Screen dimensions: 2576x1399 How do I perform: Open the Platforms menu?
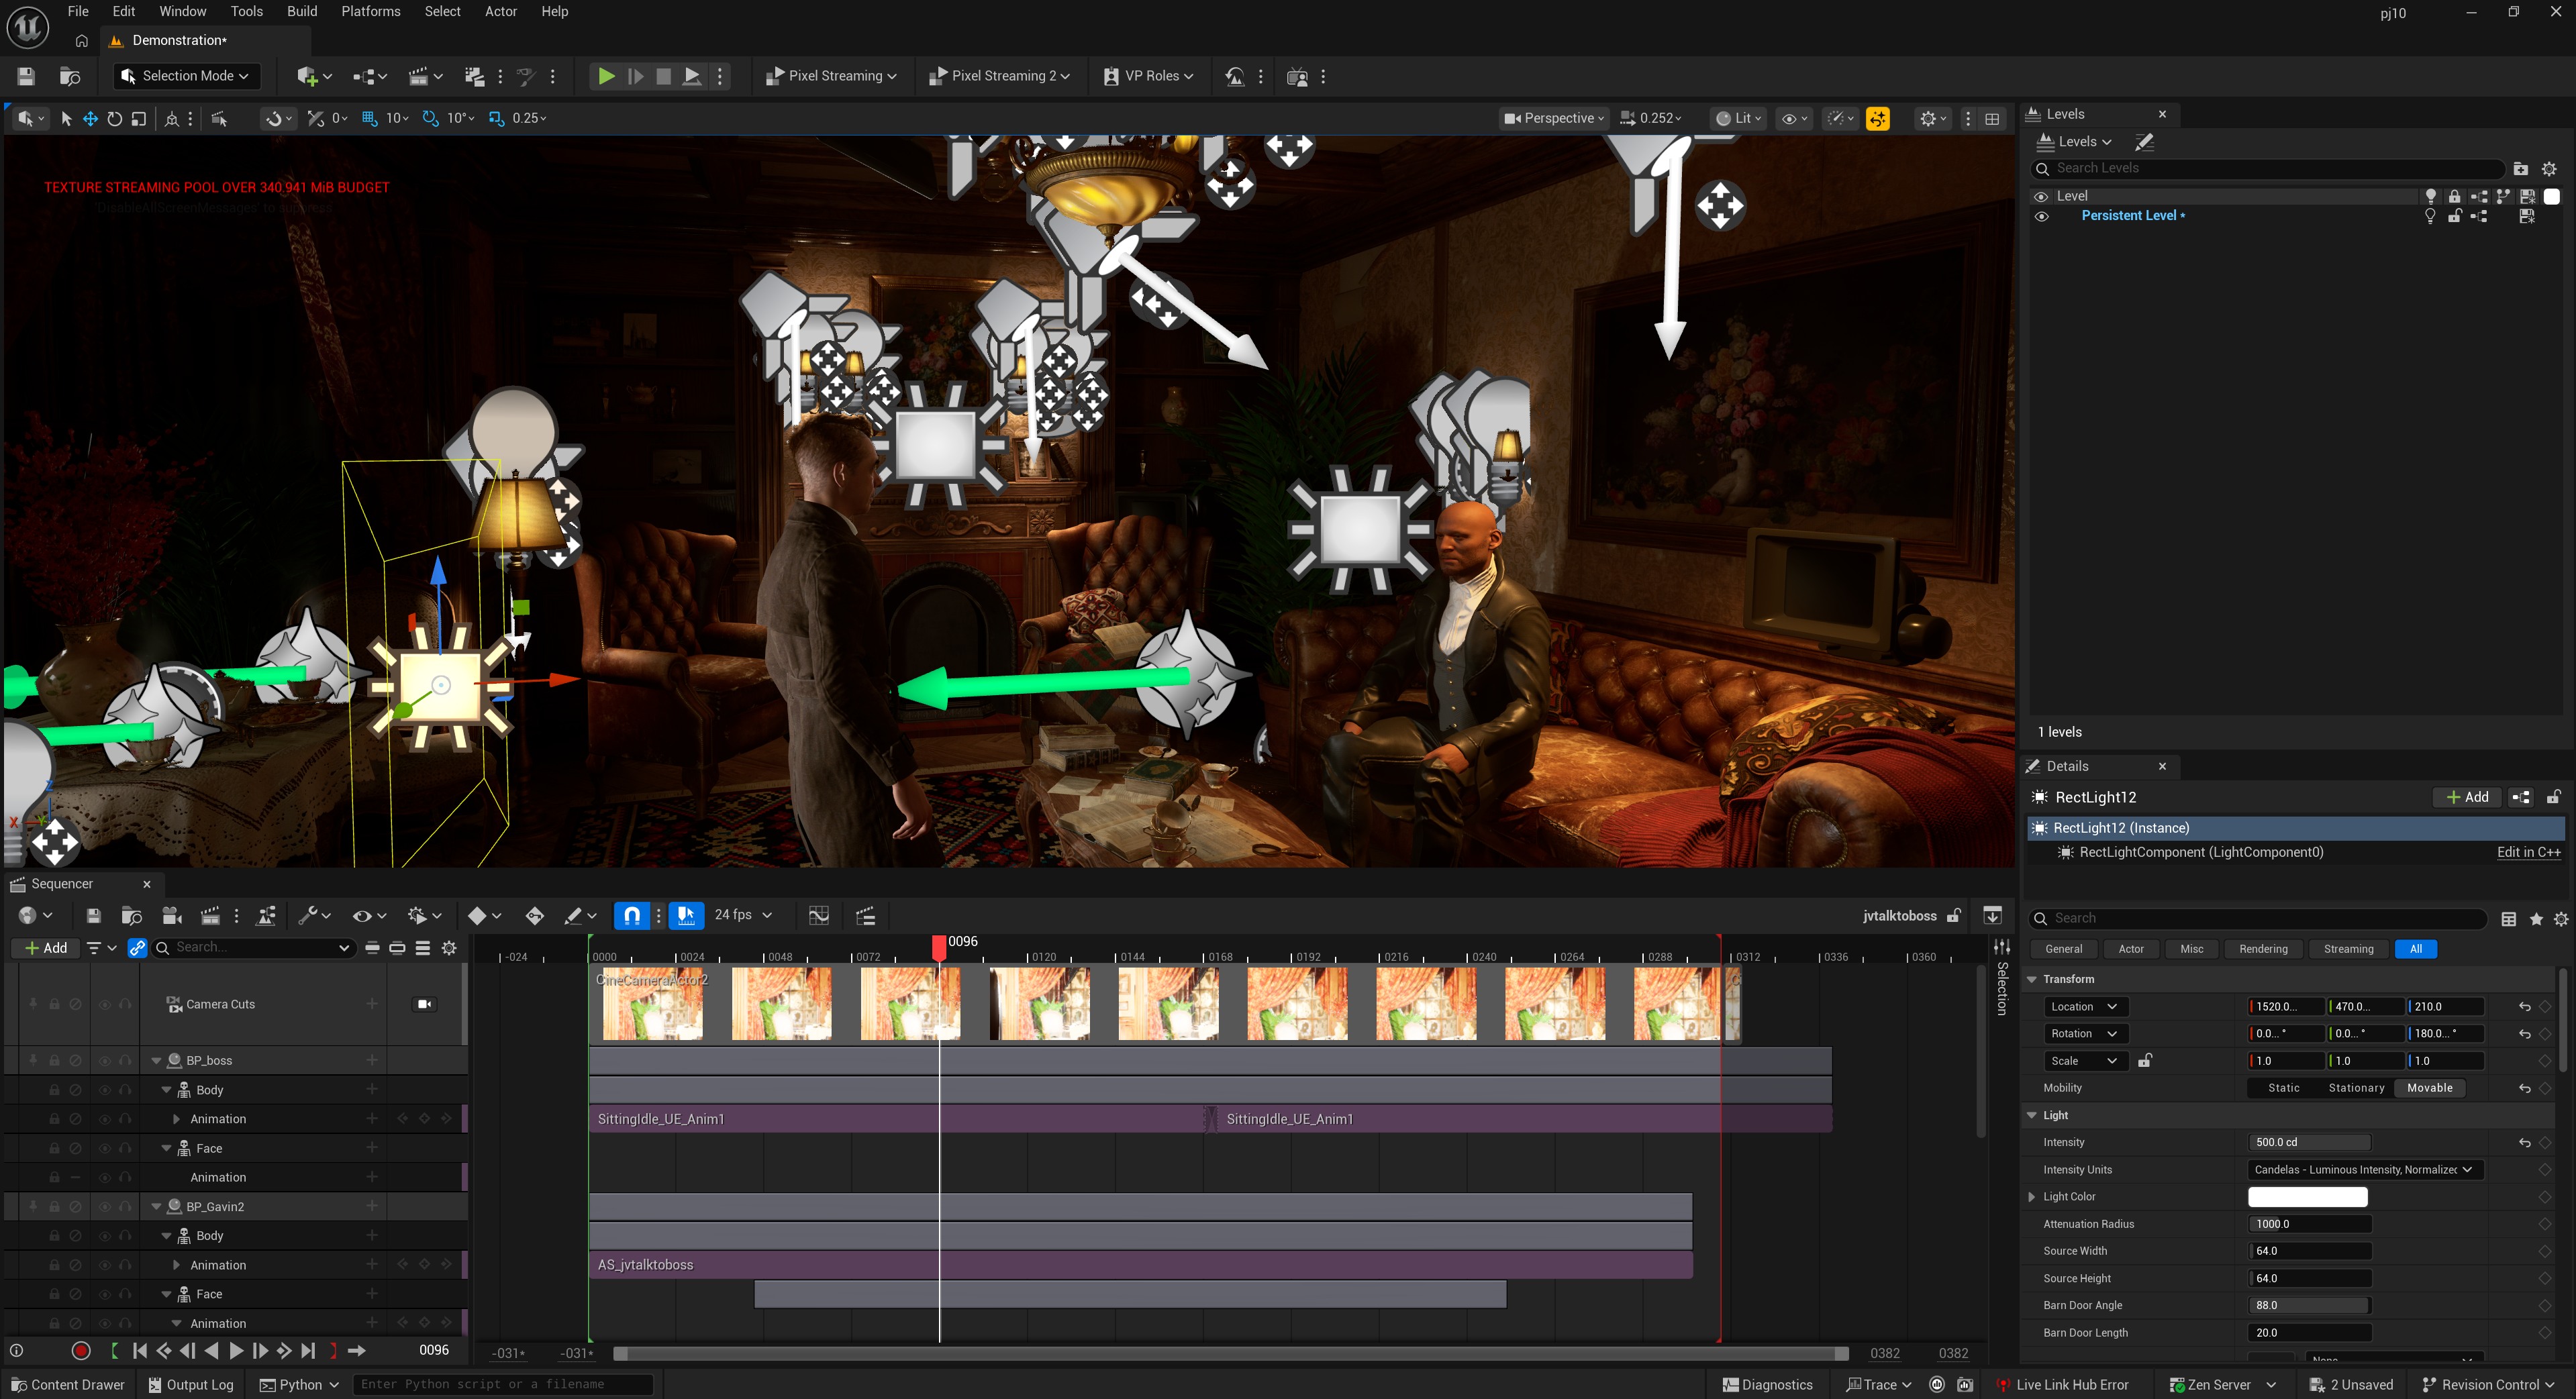(371, 12)
